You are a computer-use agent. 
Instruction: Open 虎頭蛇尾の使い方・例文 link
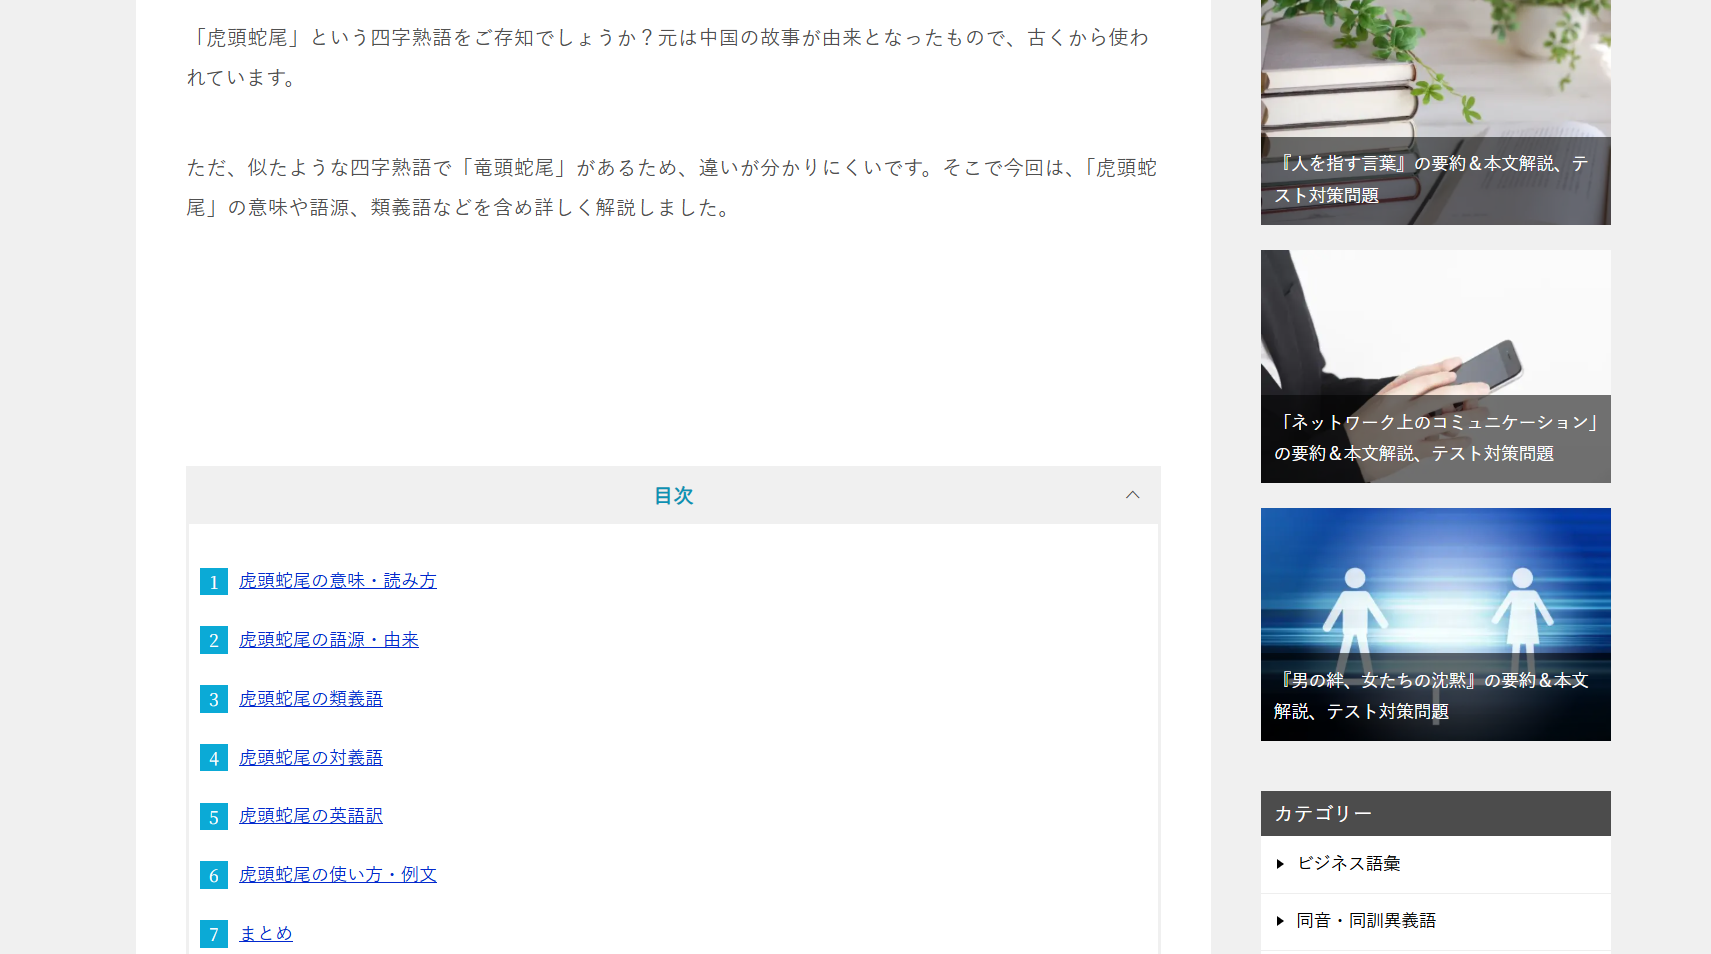338,875
